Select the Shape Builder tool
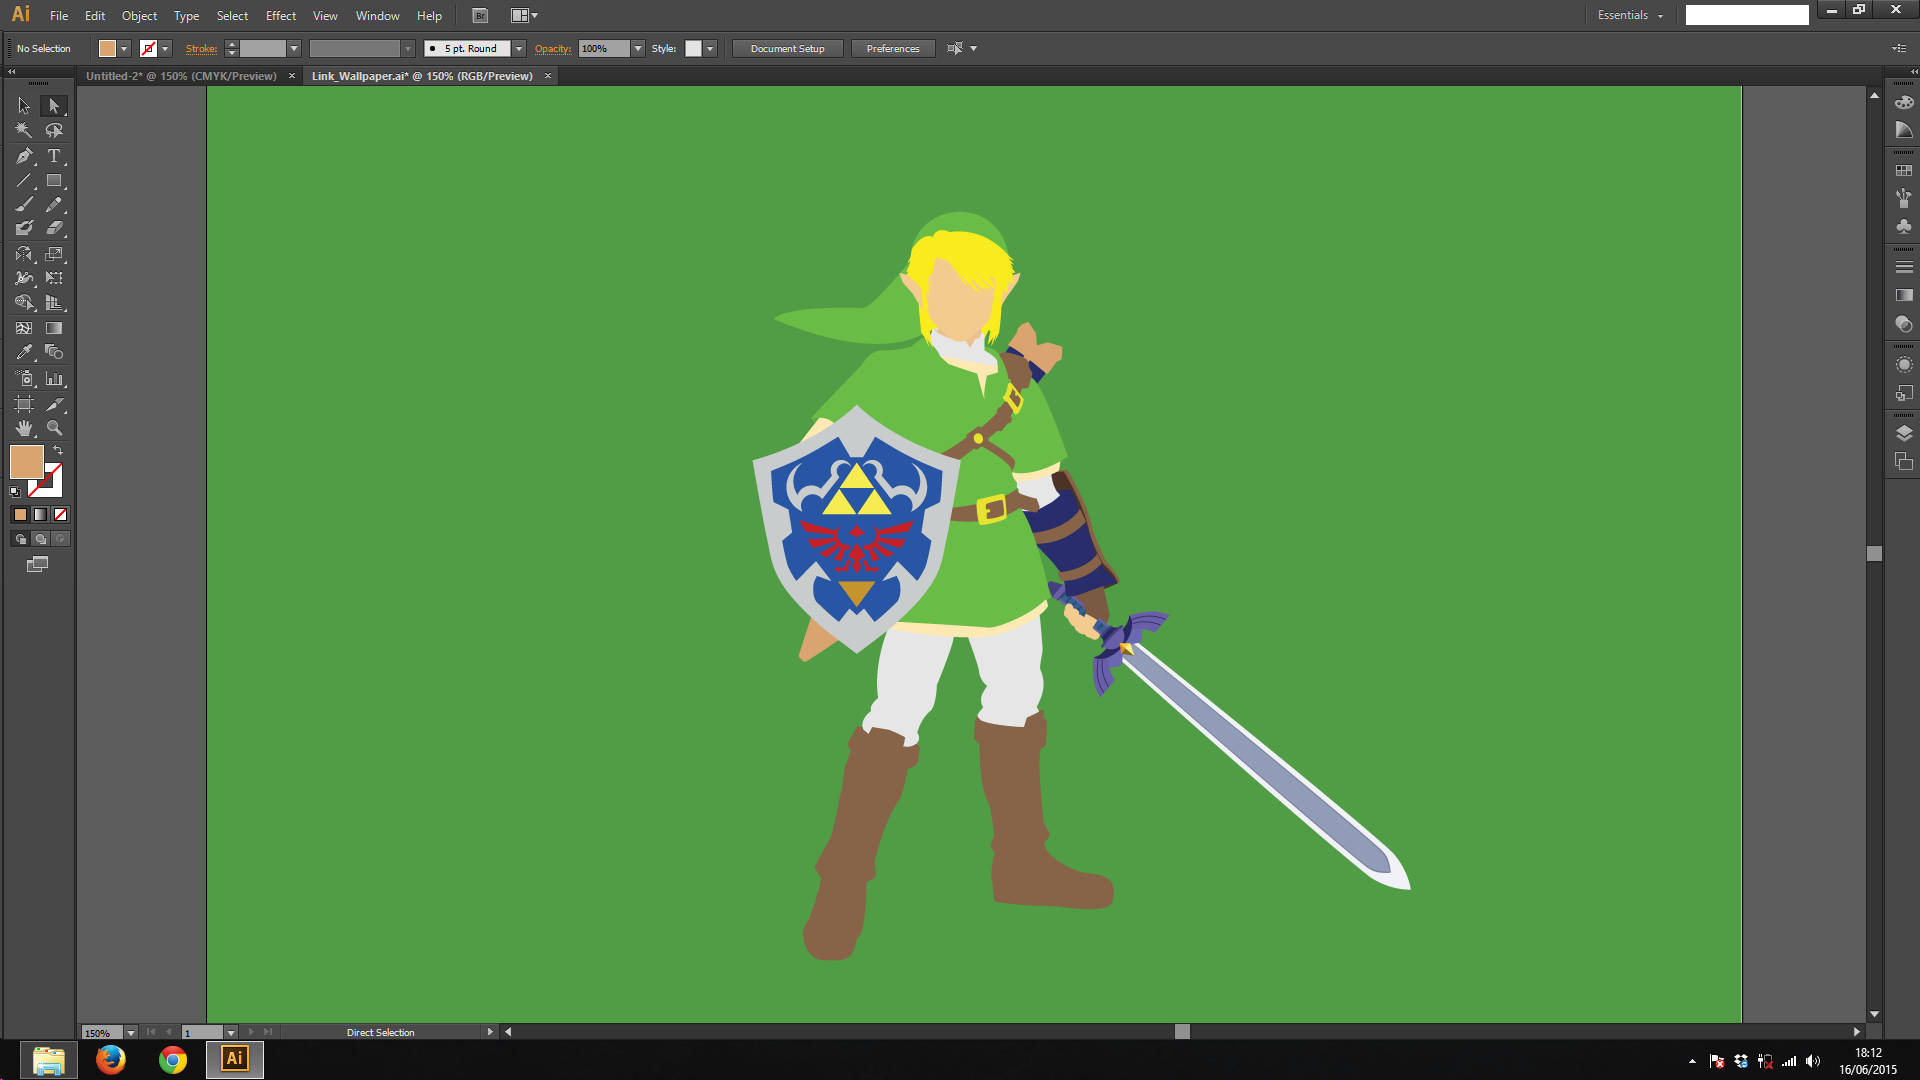The image size is (1920, 1080). click(24, 303)
